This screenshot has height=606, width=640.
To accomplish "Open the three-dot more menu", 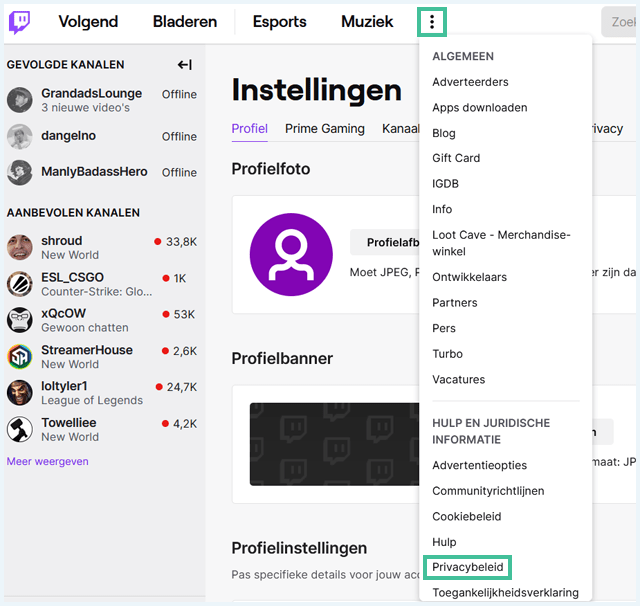I will click(432, 22).
